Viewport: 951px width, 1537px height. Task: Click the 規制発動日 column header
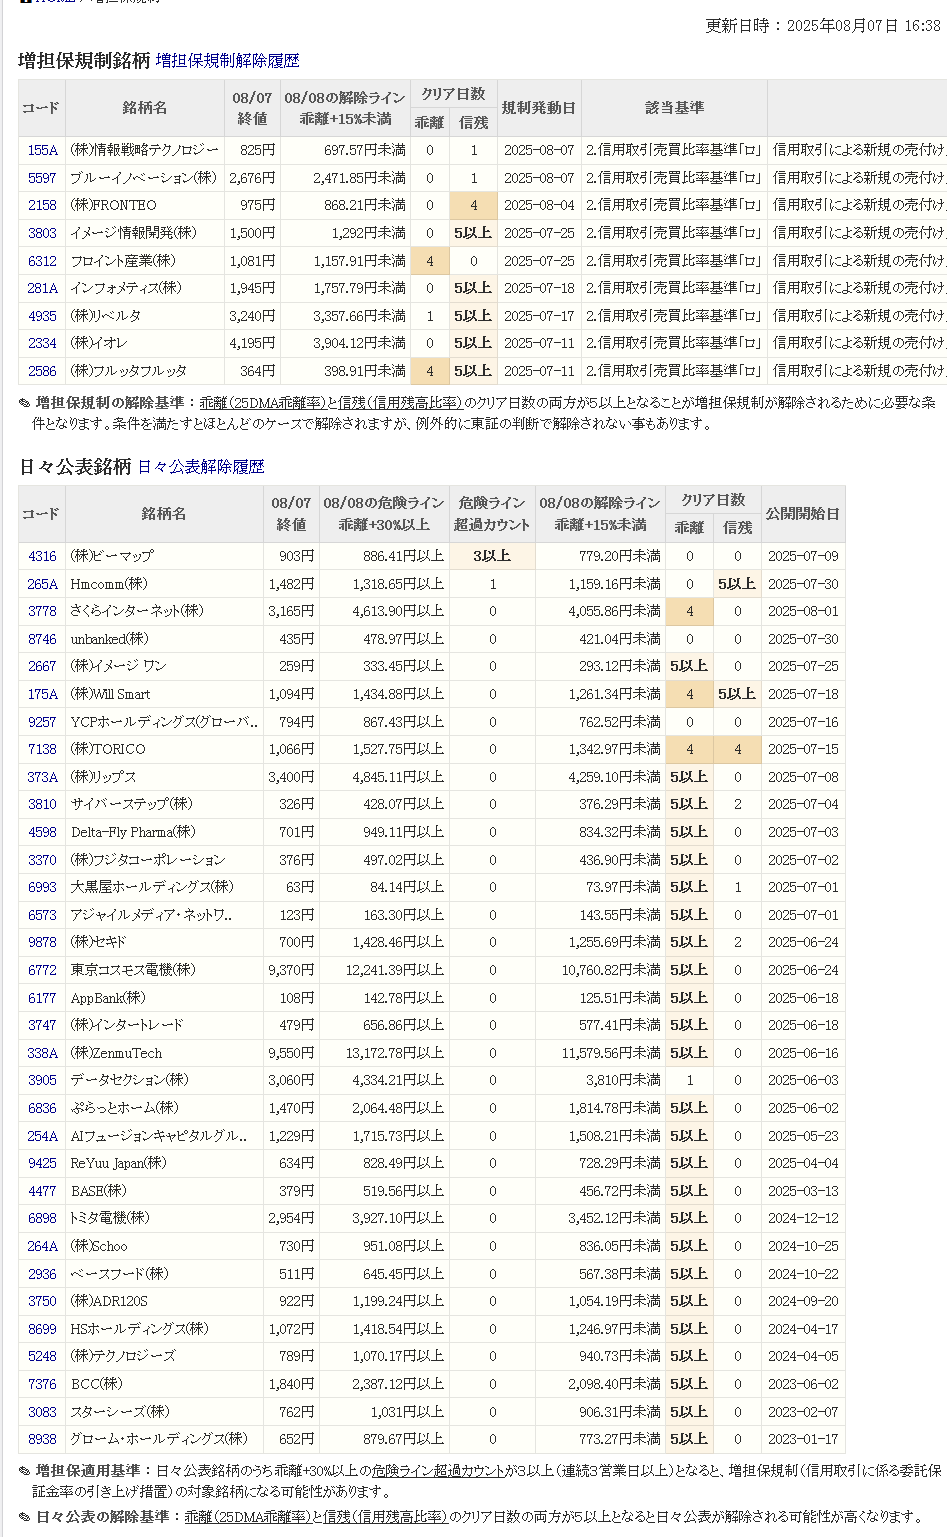(539, 108)
